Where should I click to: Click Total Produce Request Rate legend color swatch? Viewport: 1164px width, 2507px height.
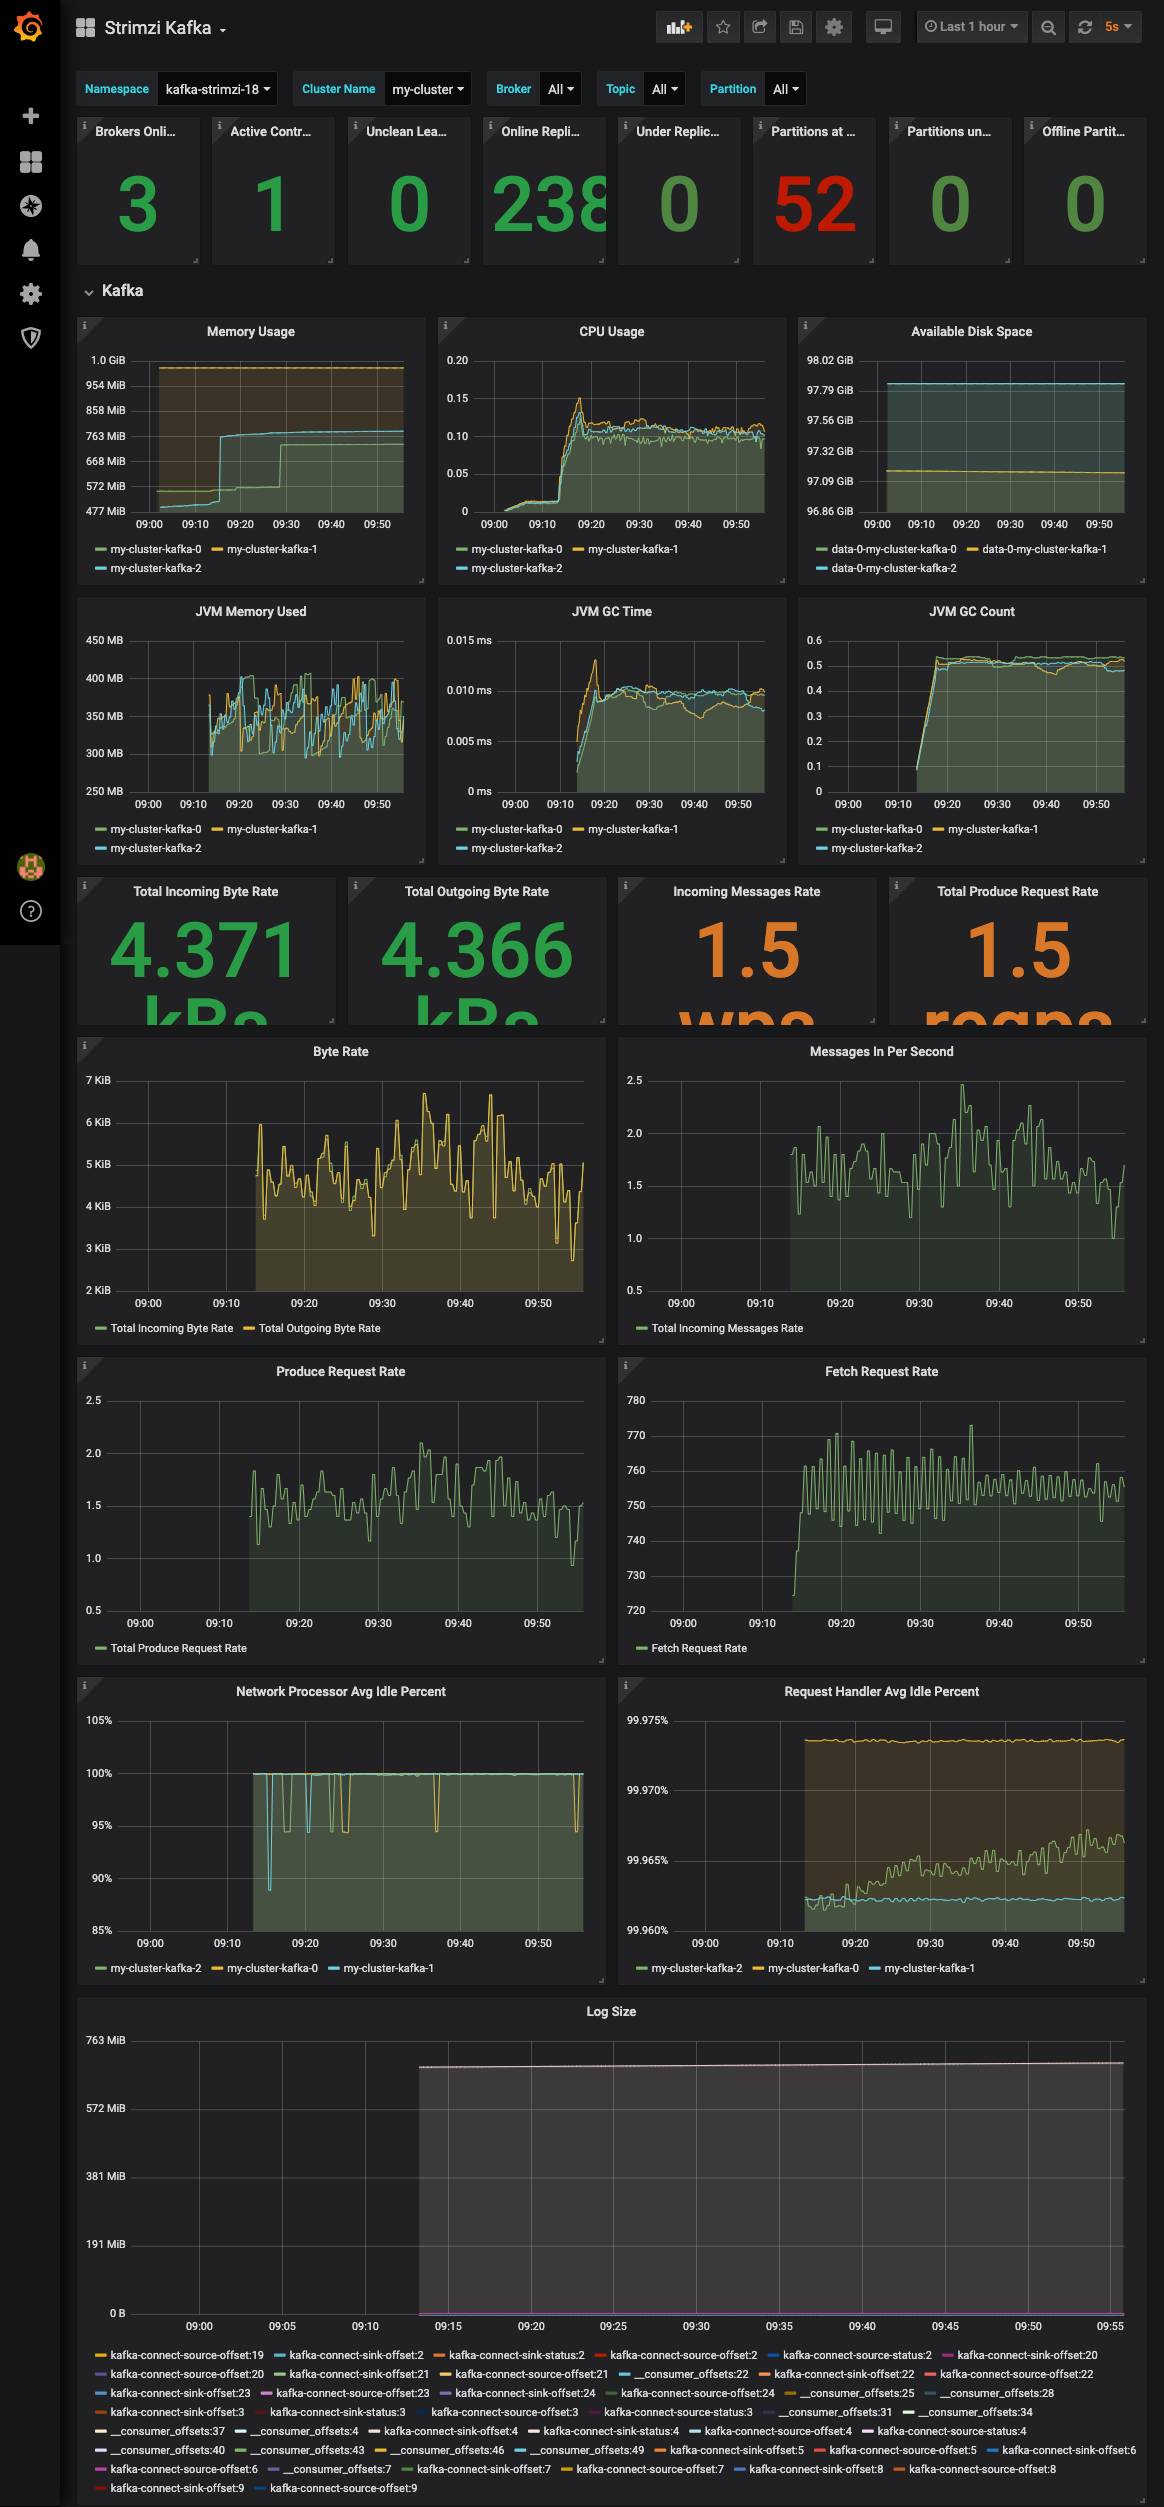(100, 1649)
